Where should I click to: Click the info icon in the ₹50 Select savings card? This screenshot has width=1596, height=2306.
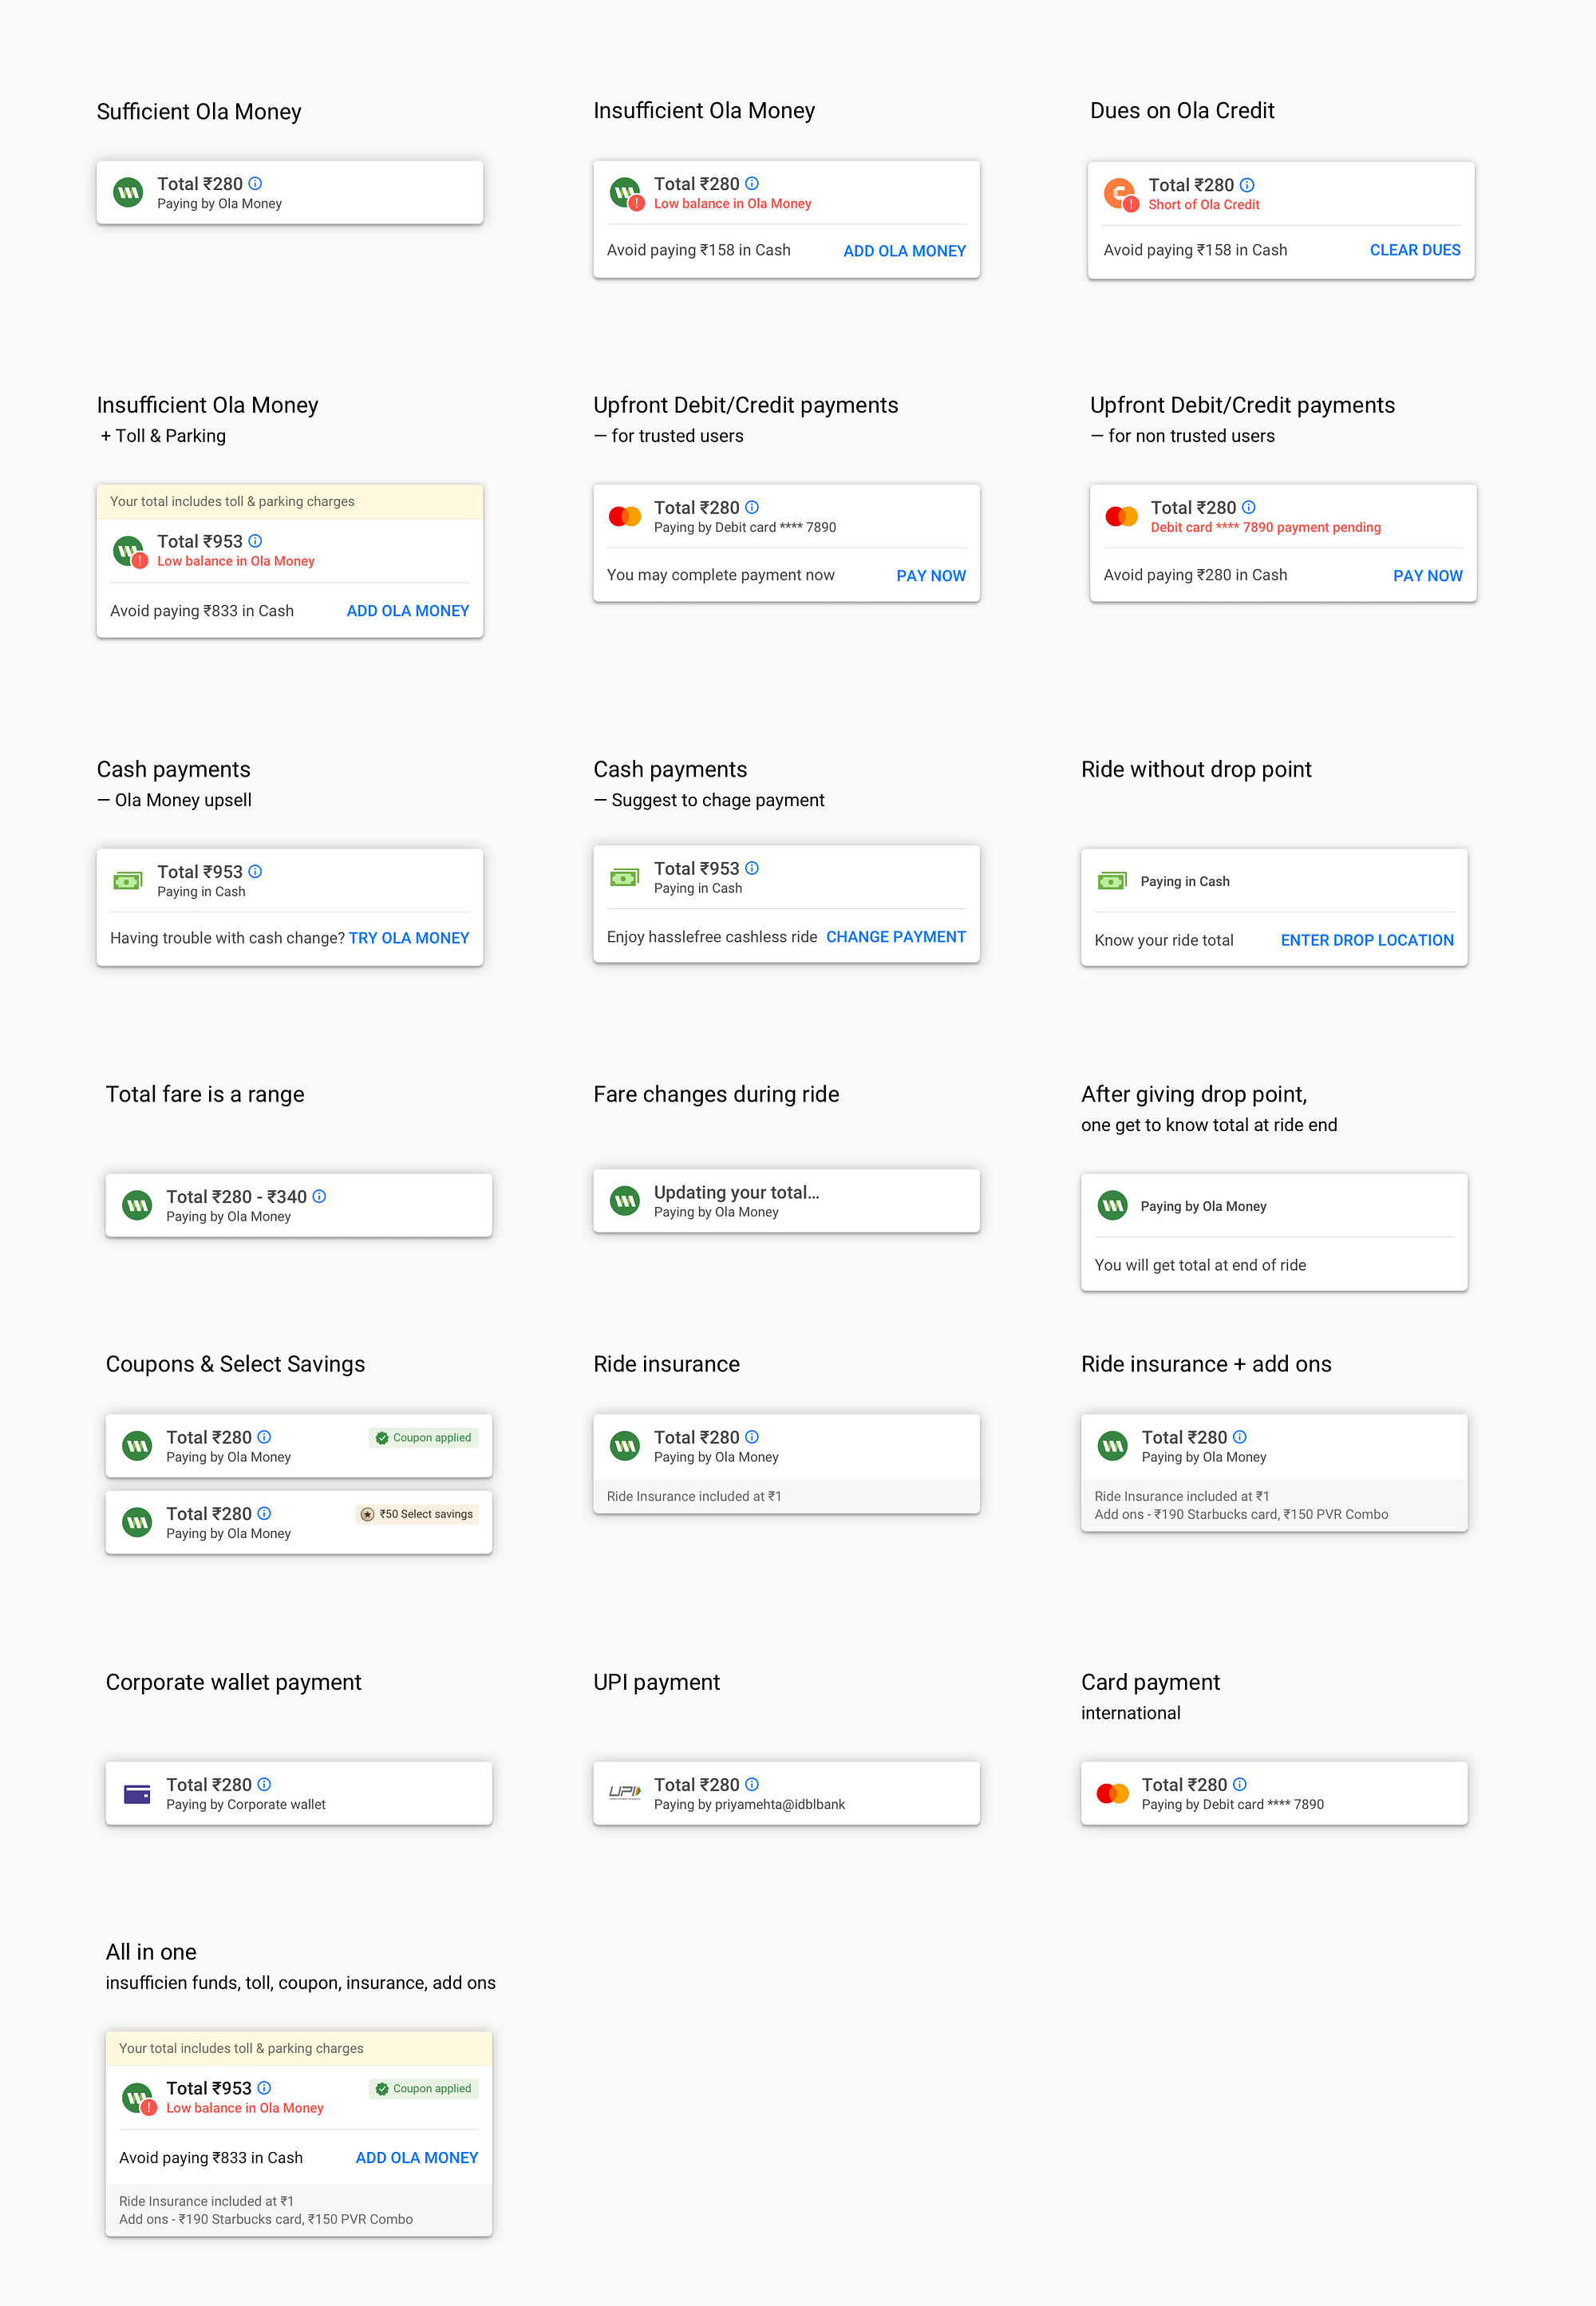click(x=264, y=1513)
